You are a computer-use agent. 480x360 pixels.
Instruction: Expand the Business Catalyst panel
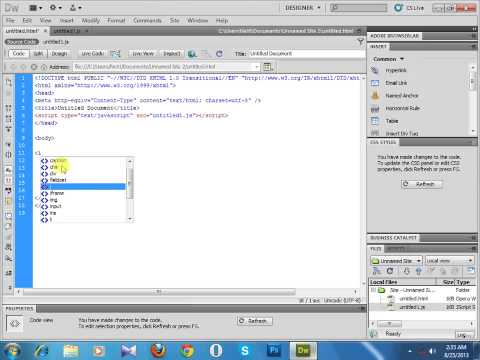(394, 238)
